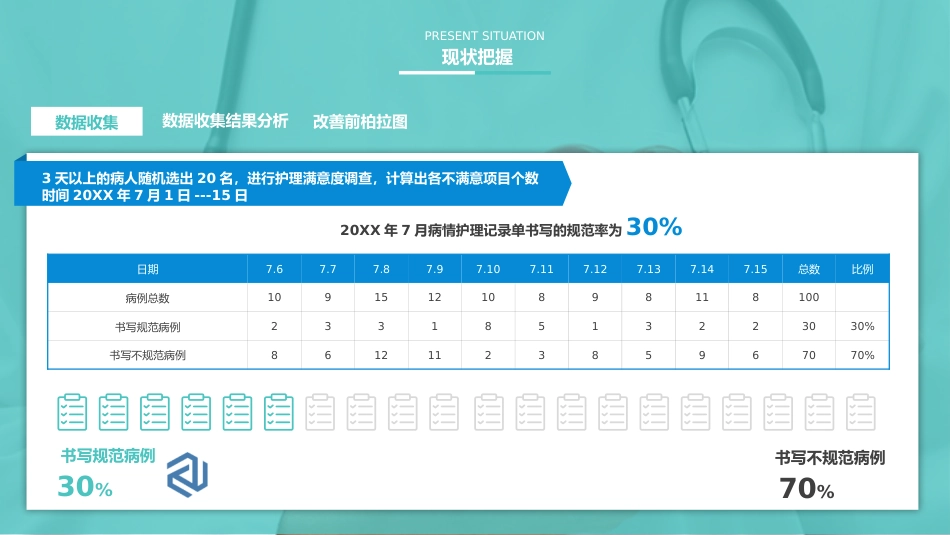Switch to the 数据收集结果分析 tab

click(x=225, y=121)
